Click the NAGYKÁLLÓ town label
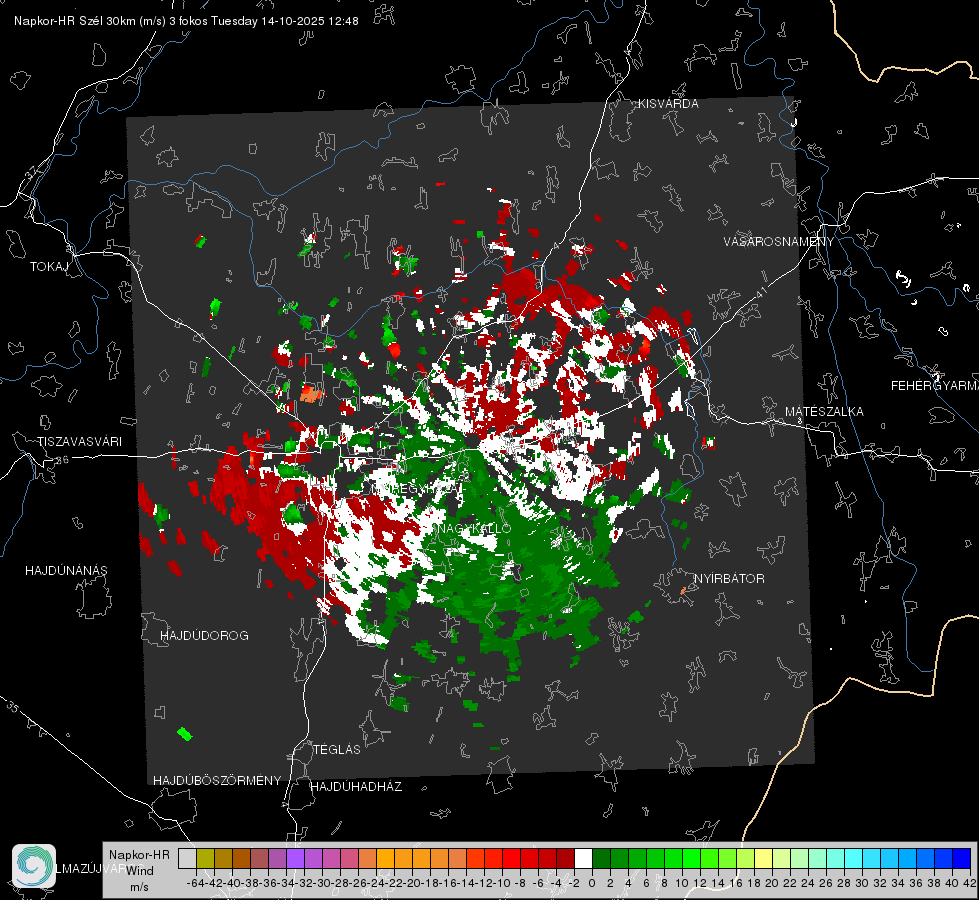This screenshot has height=900, width=979. point(473,528)
